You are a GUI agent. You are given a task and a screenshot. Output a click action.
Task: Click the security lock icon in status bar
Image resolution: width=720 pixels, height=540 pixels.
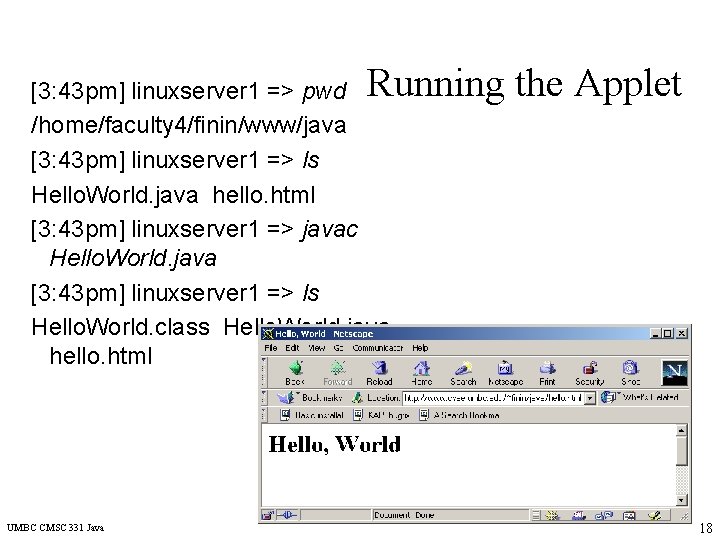tap(267, 515)
